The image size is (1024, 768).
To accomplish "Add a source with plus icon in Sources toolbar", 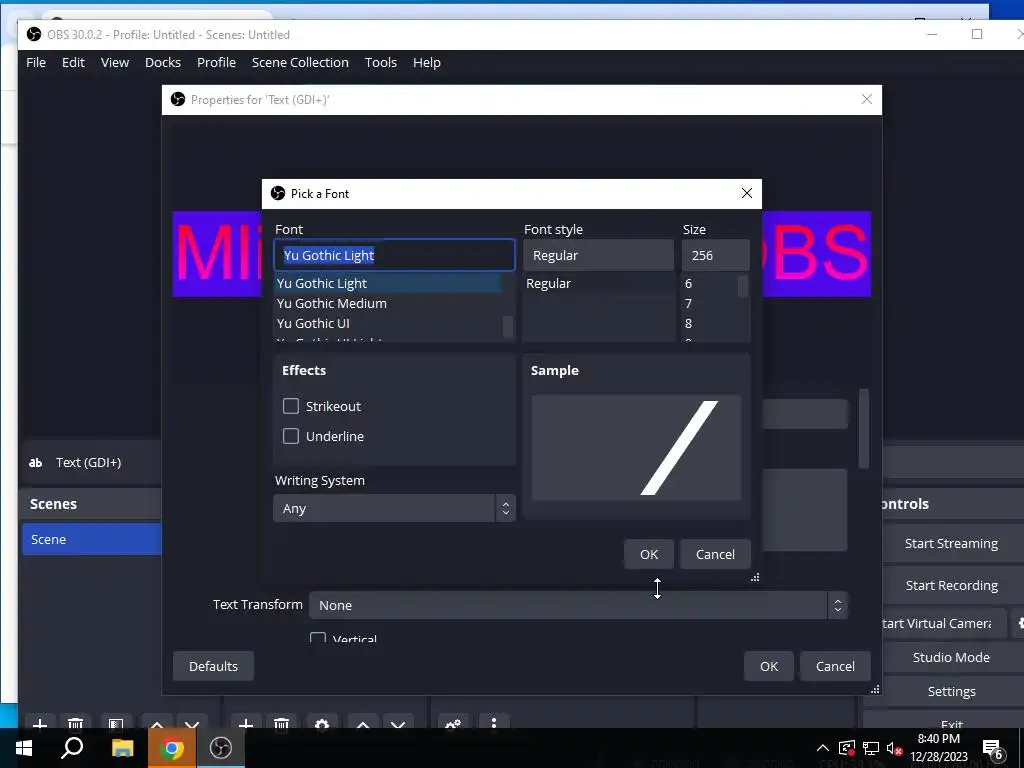I will pos(246,723).
